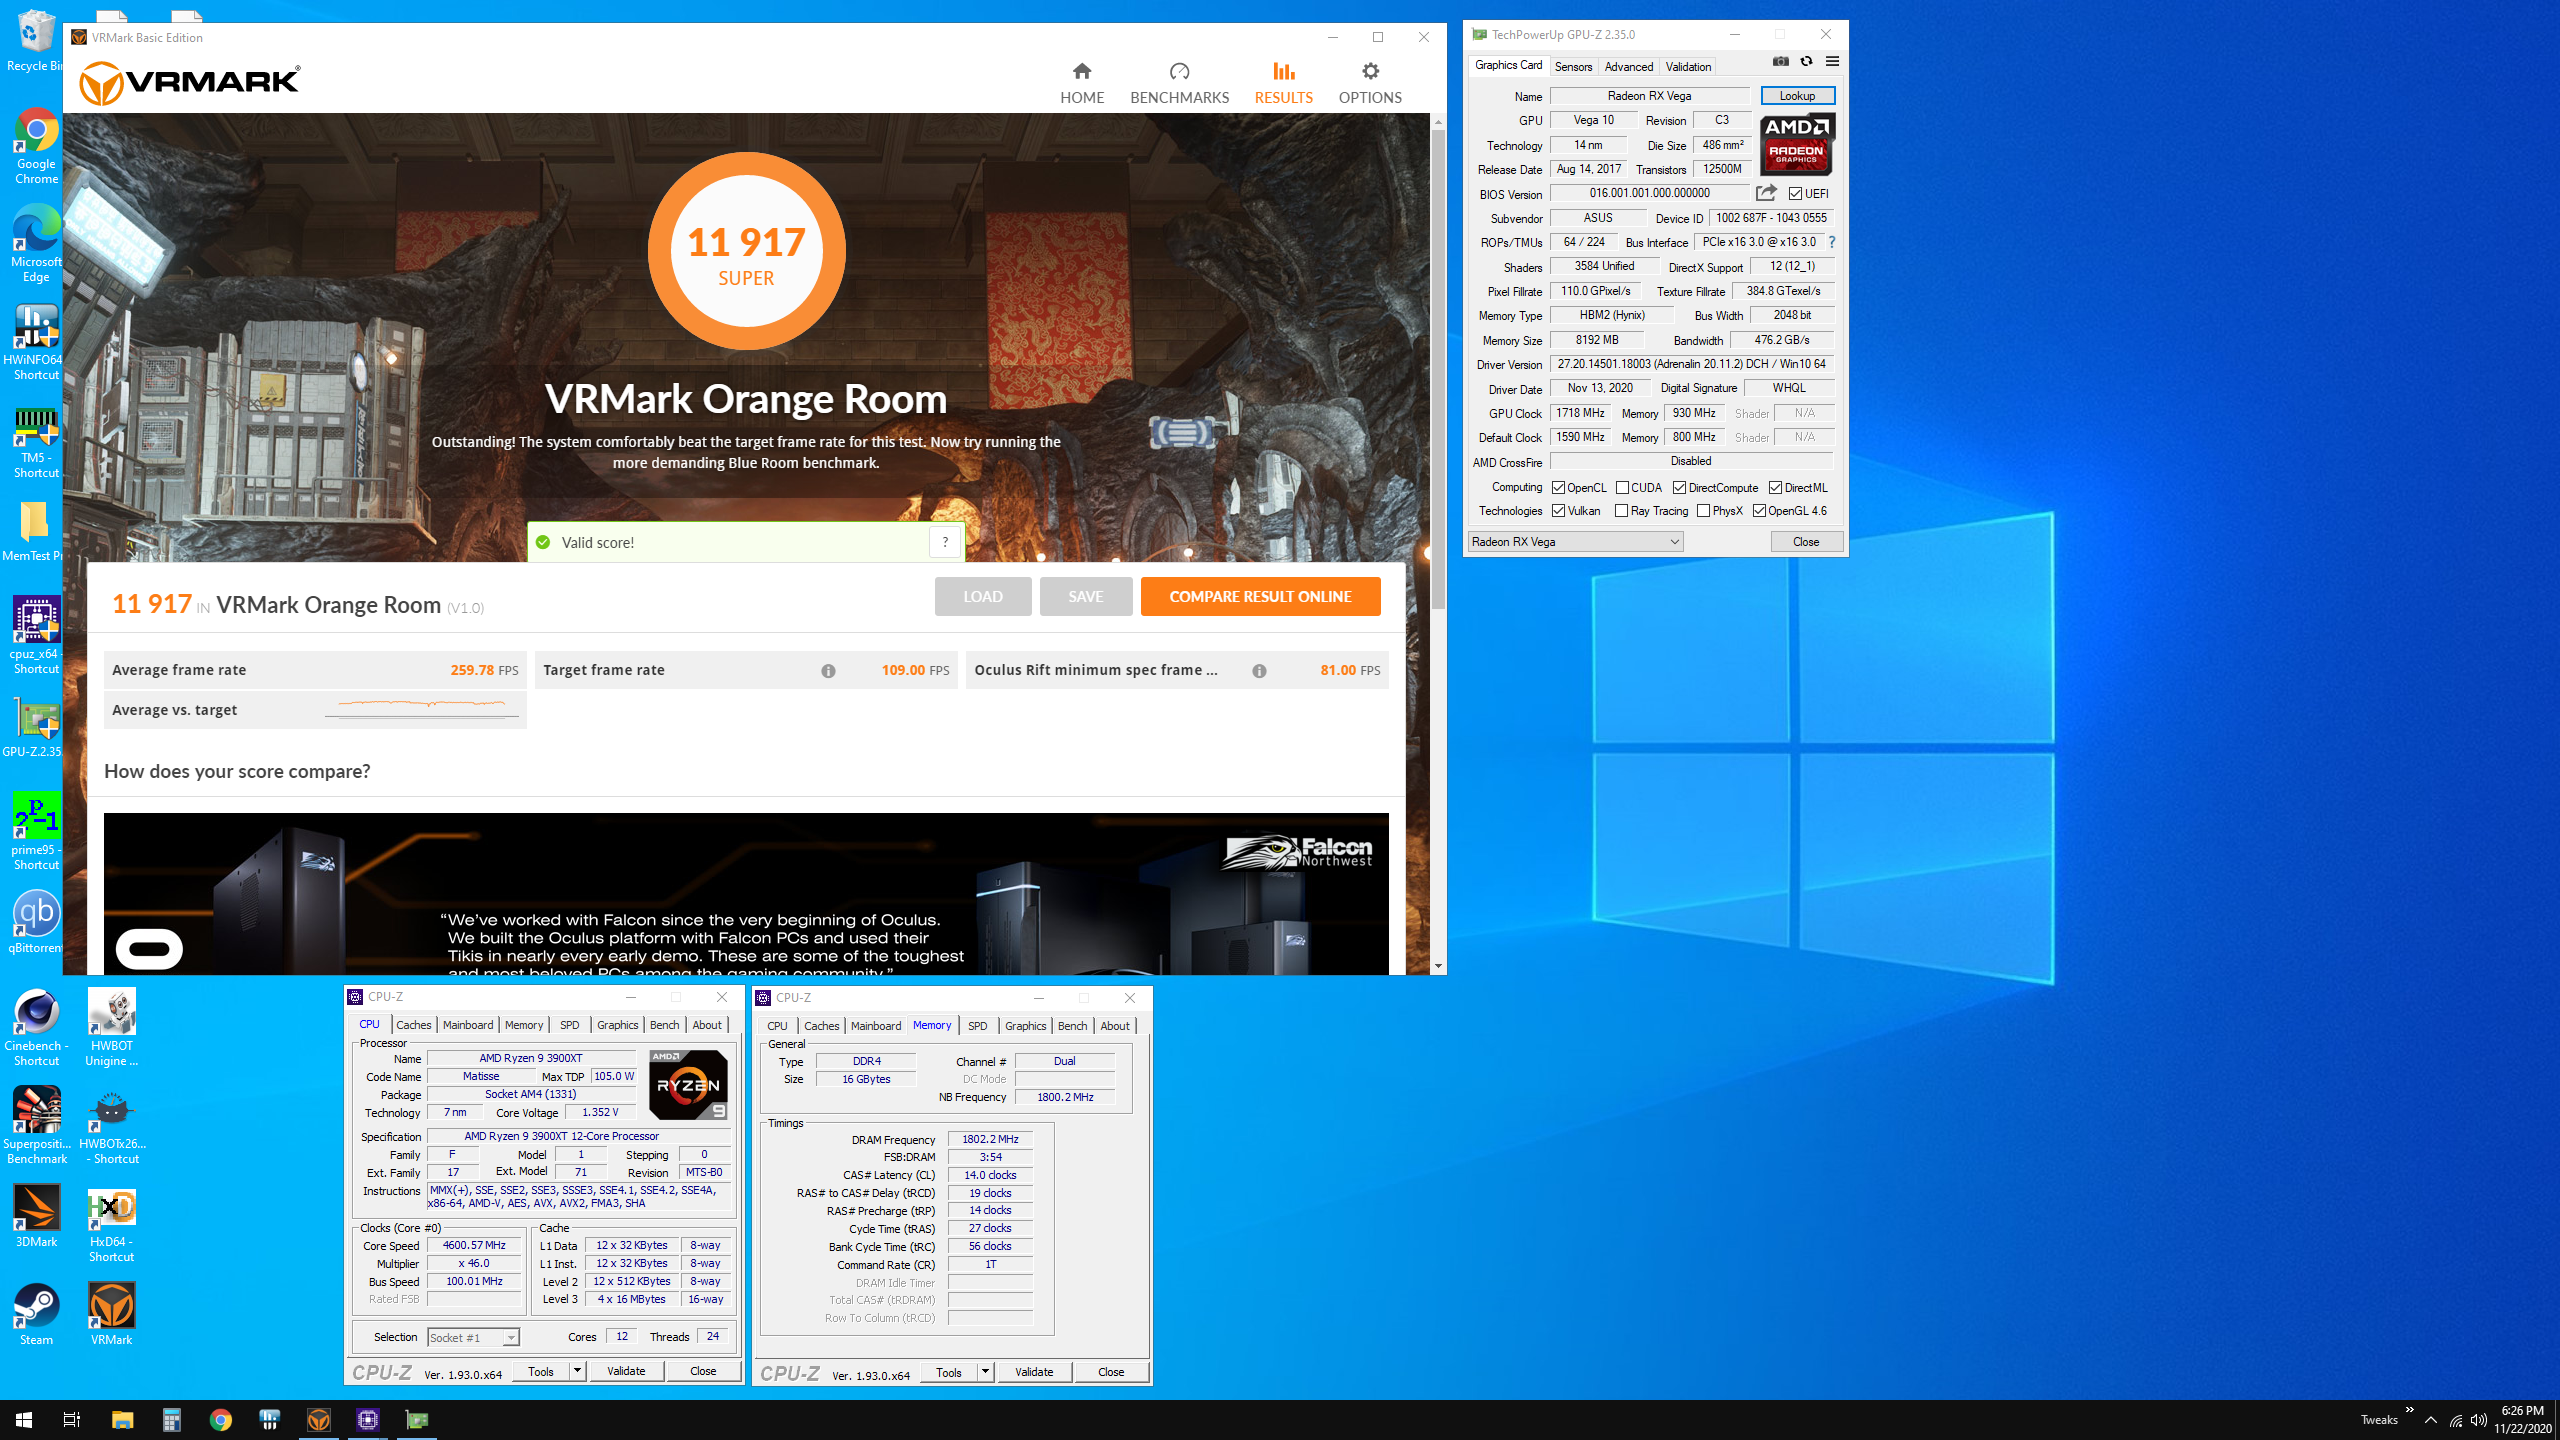
Task: Open Google Chrome desktop shortcut
Action: 36,146
